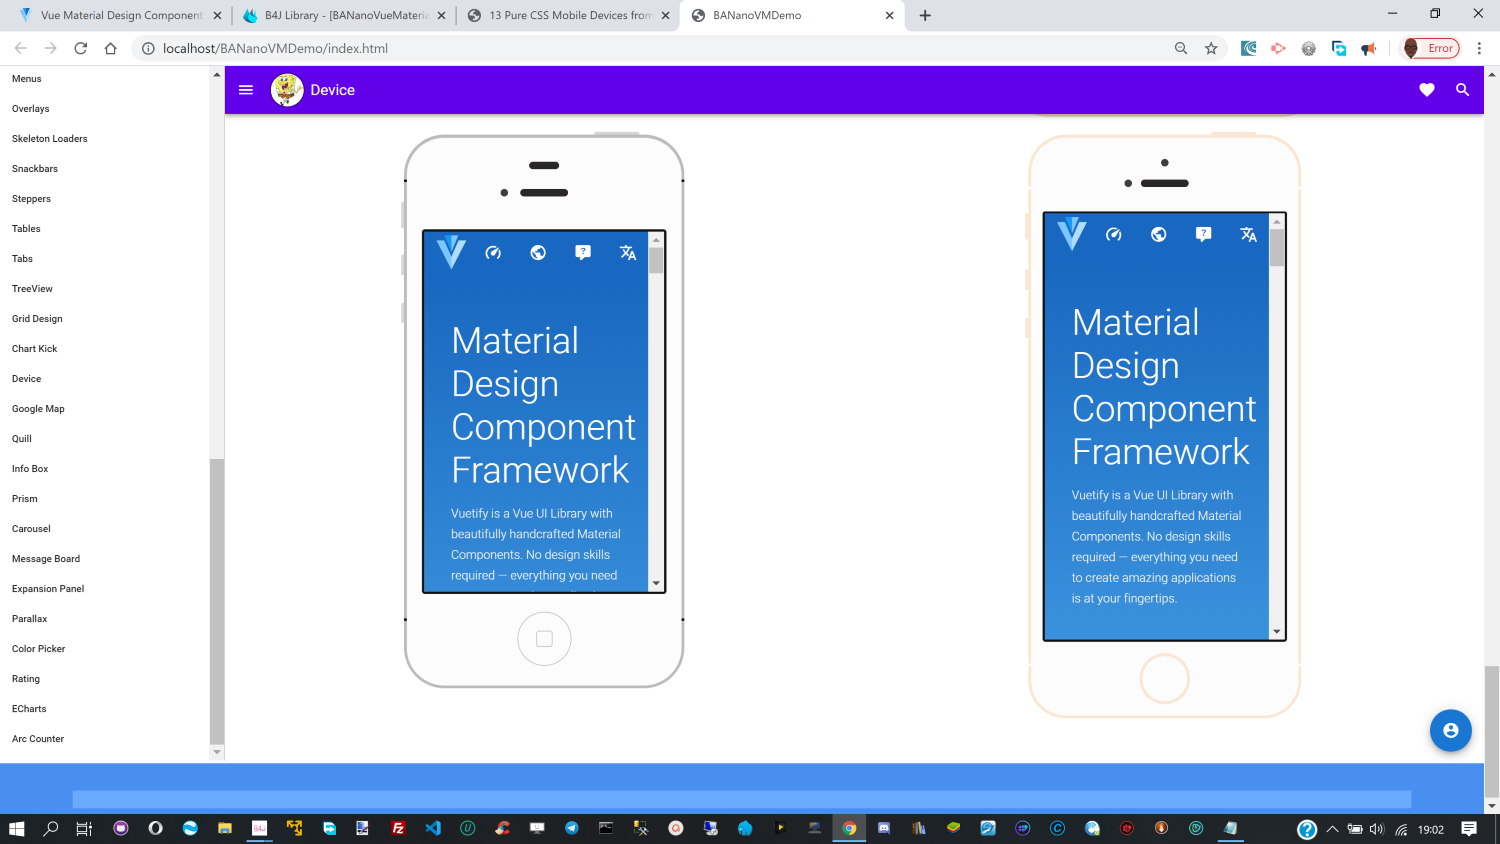Viewport: 1500px width, 844px height.
Task: Go to Parallax in sidebar
Action: pyautogui.click(x=30, y=619)
